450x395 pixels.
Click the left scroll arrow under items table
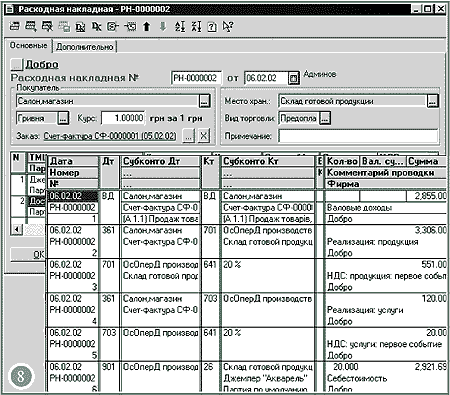pyautogui.click(x=17, y=229)
